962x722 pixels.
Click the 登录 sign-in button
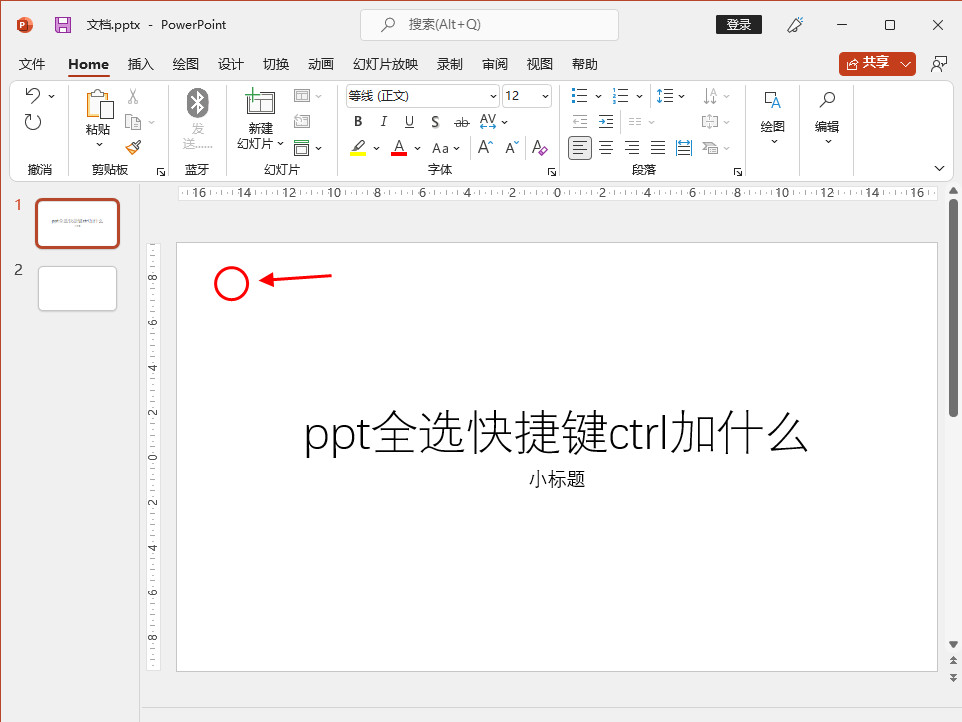[x=739, y=25]
